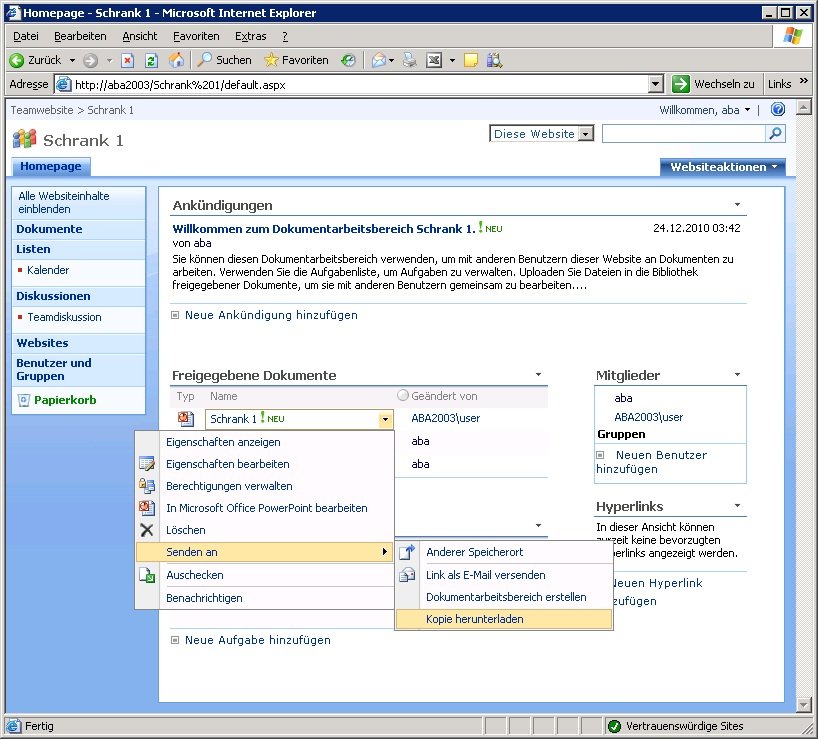Click Neuen Benutzer hinzufügen link
The width and height of the screenshot is (818, 739).
point(652,462)
